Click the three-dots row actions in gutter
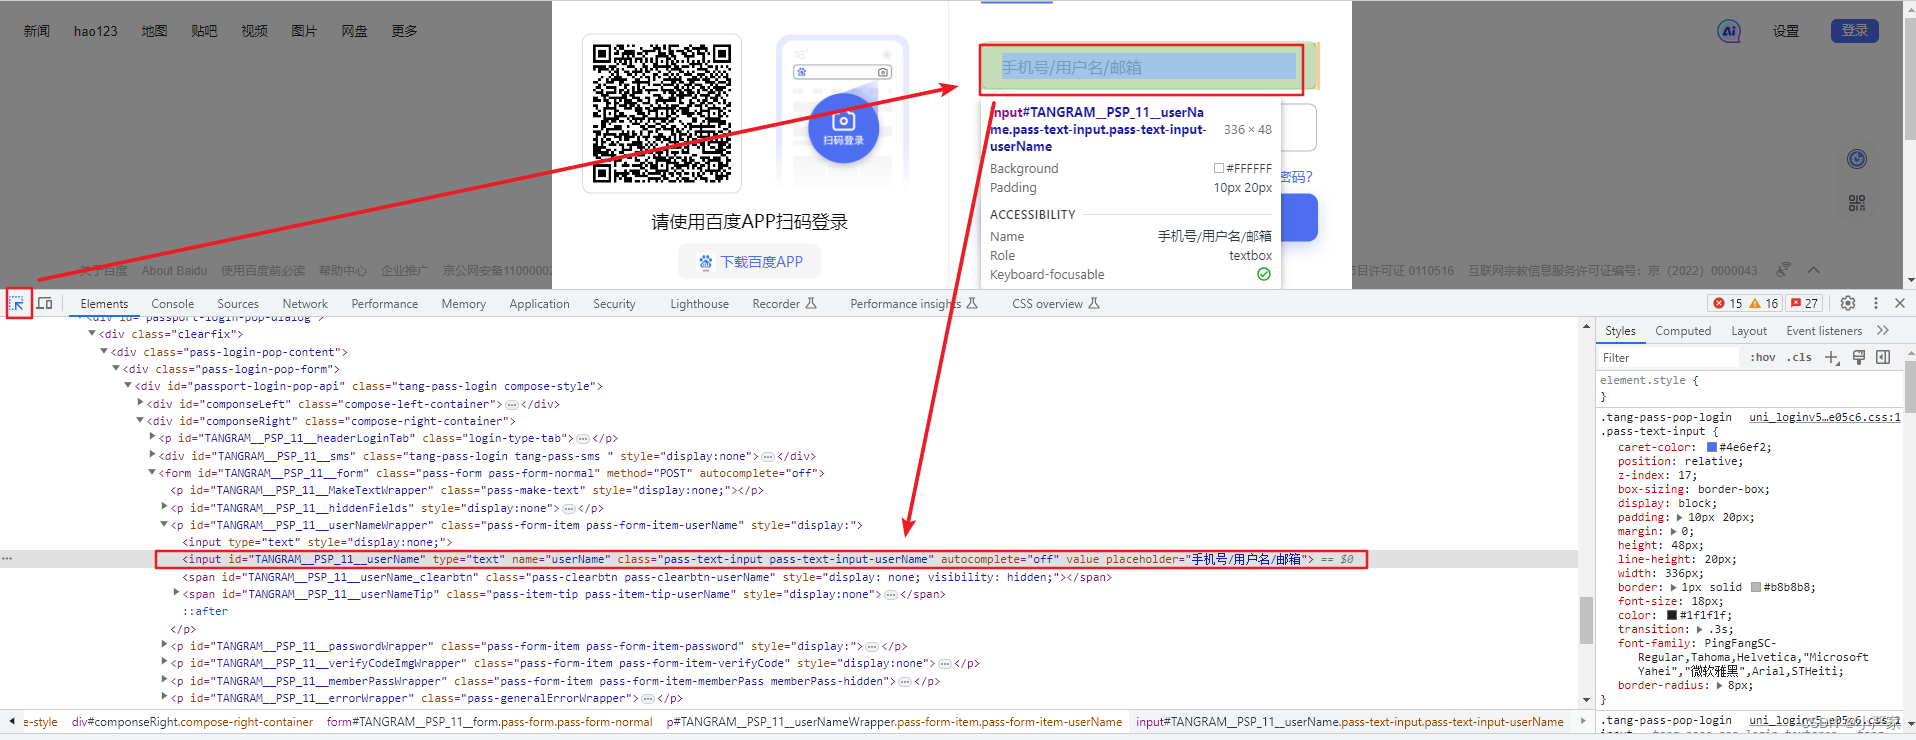This screenshot has width=1916, height=740. [7, 559]
